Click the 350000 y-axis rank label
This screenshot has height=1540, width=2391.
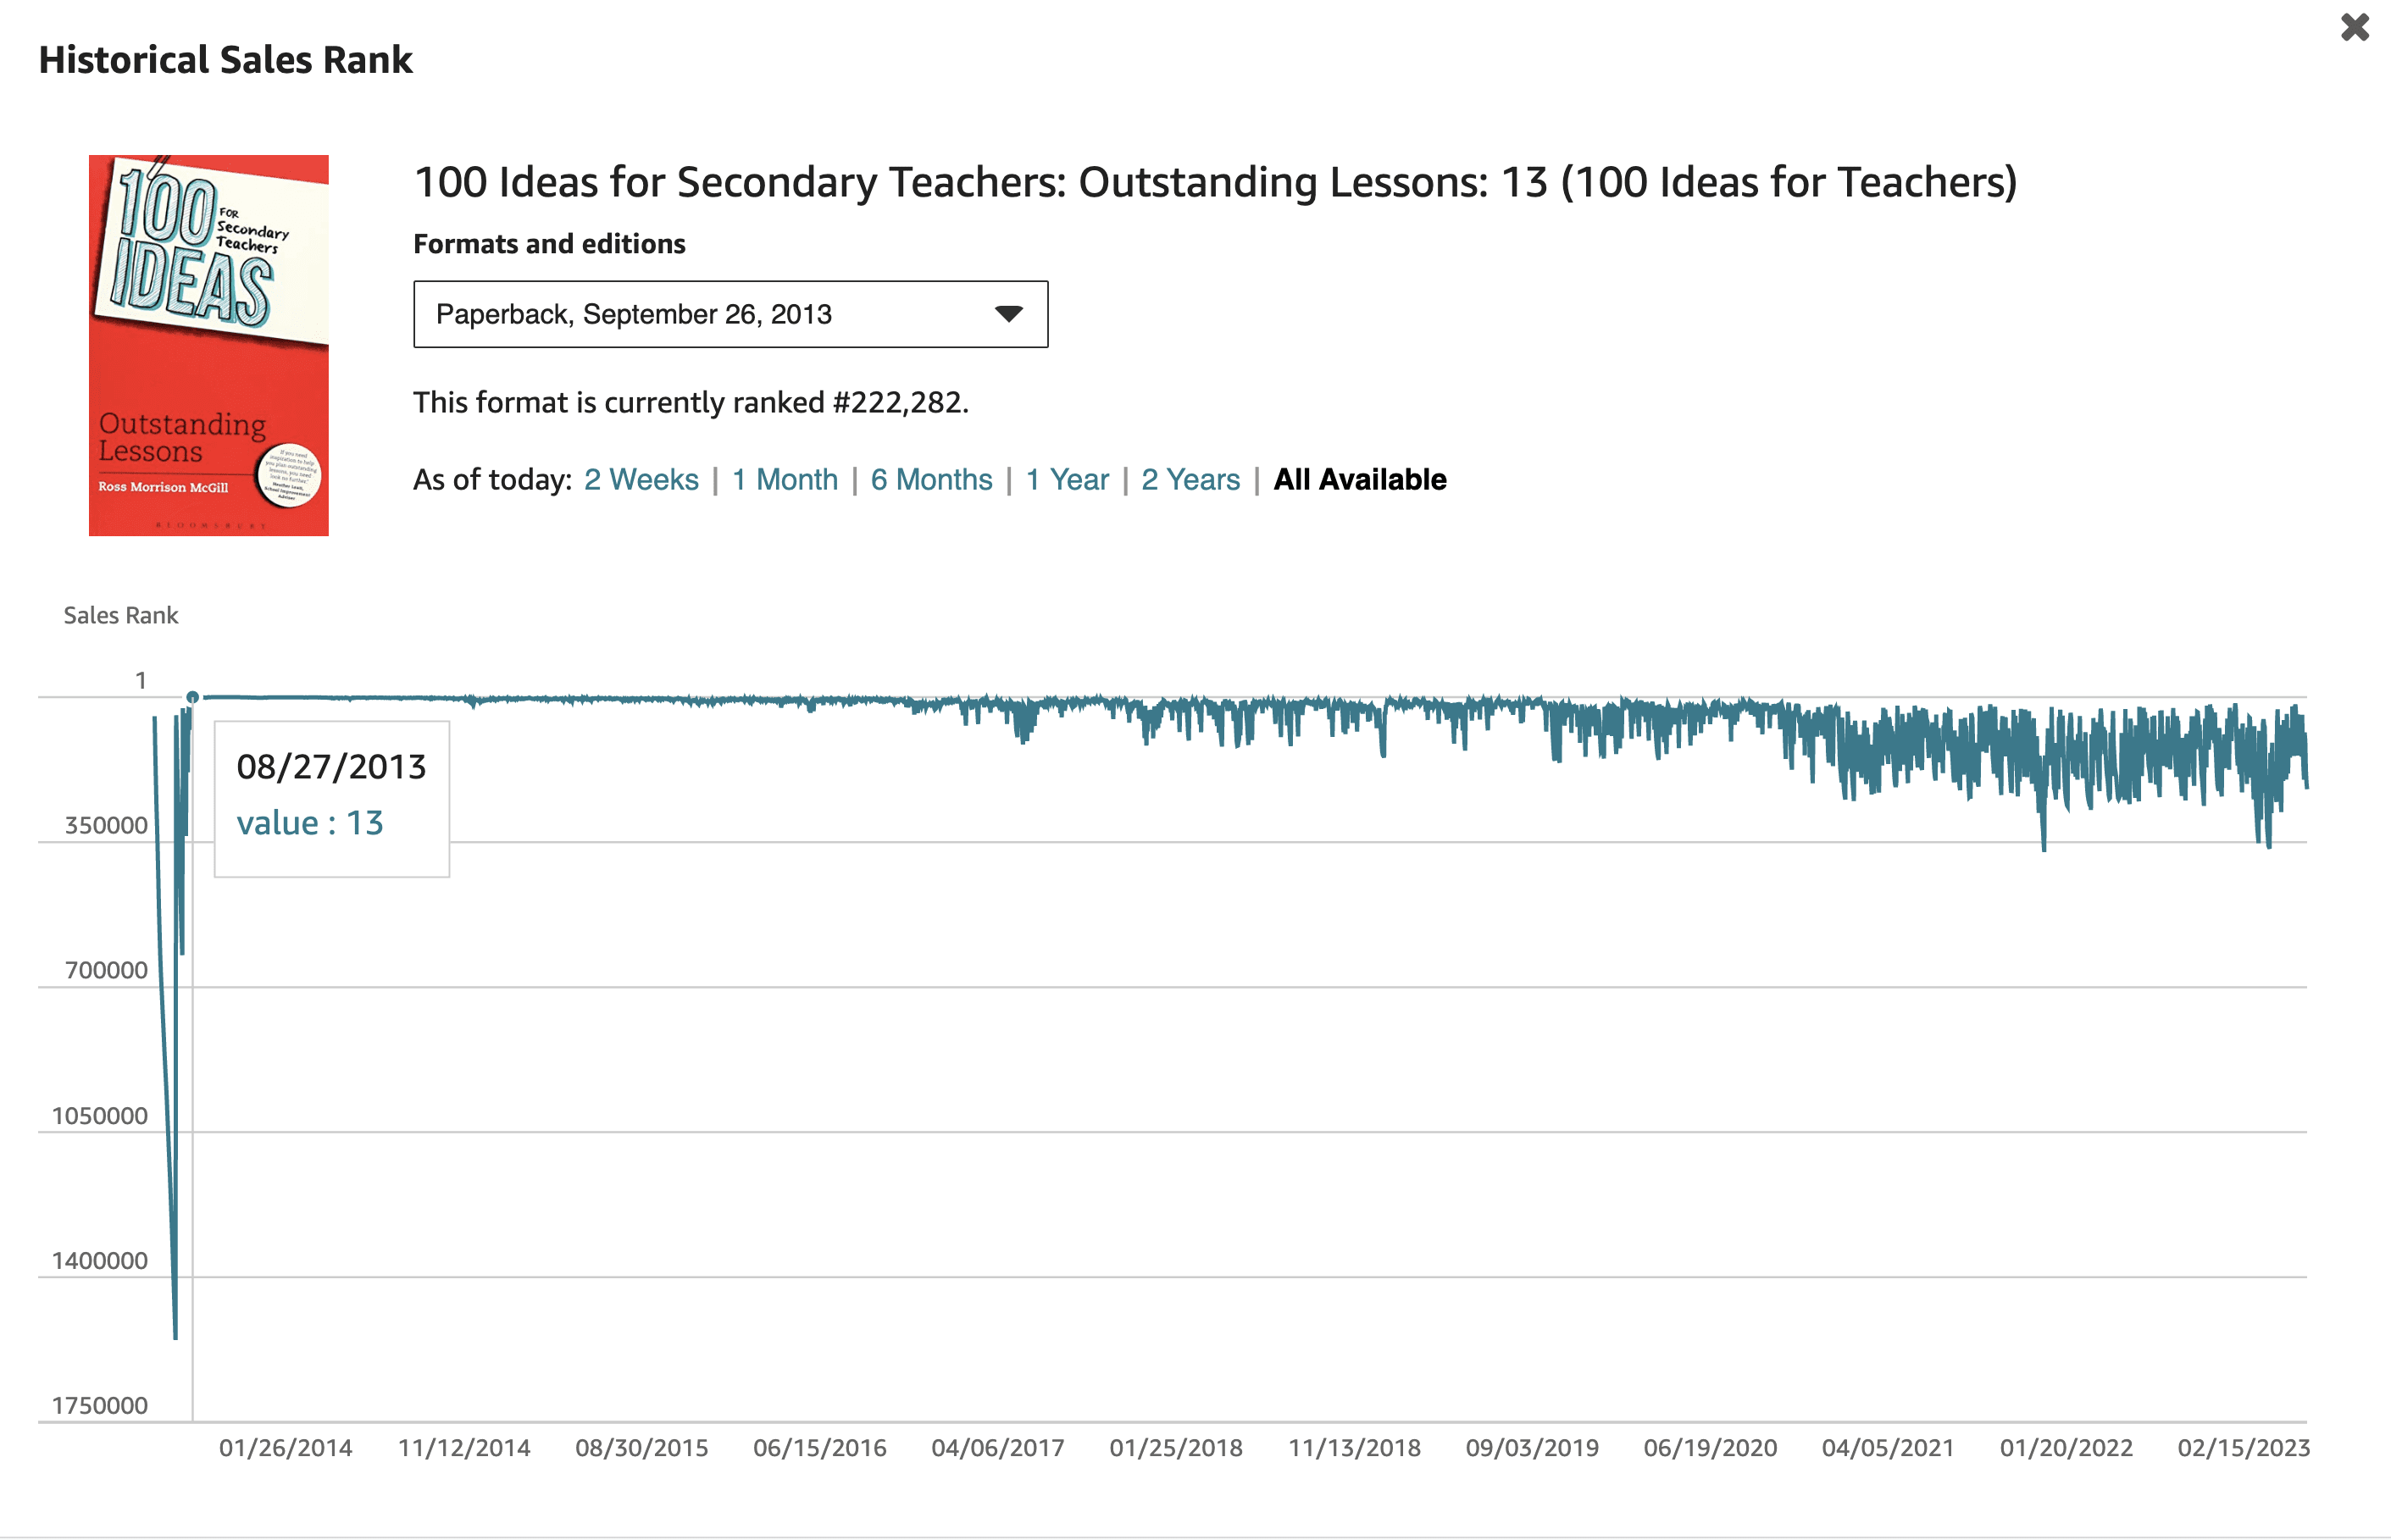pyautogui.click(x=106, y=825)
